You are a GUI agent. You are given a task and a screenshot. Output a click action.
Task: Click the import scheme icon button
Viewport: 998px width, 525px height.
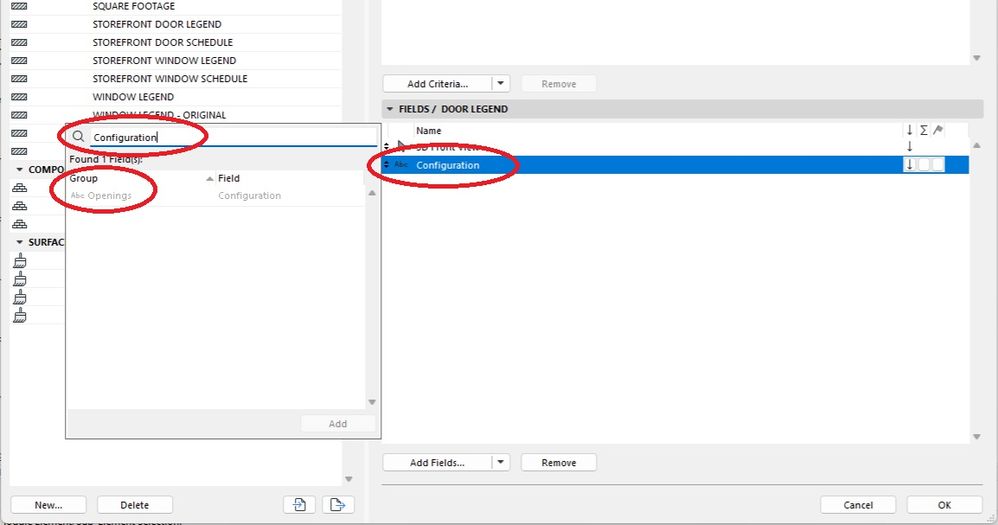click(x=299, y=505)
